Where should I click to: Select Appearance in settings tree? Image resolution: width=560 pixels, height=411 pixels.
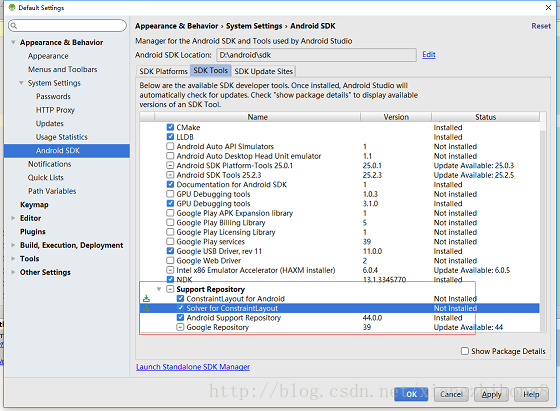(x=48, y=56)
